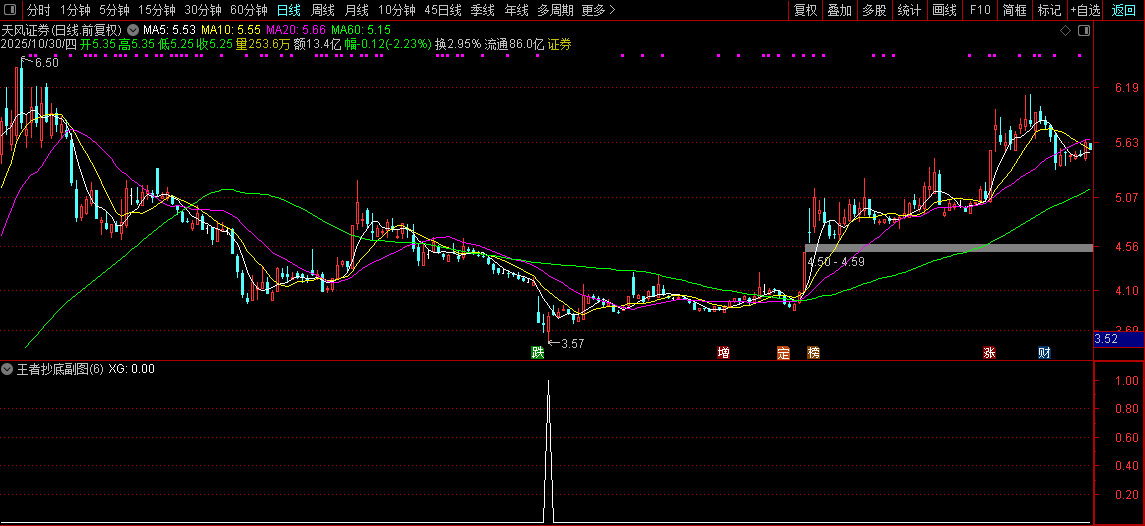1145x526 pixels.
Task: Open the dropdown arrow beside 天风证券 title
Action: (x=132, y=31)
